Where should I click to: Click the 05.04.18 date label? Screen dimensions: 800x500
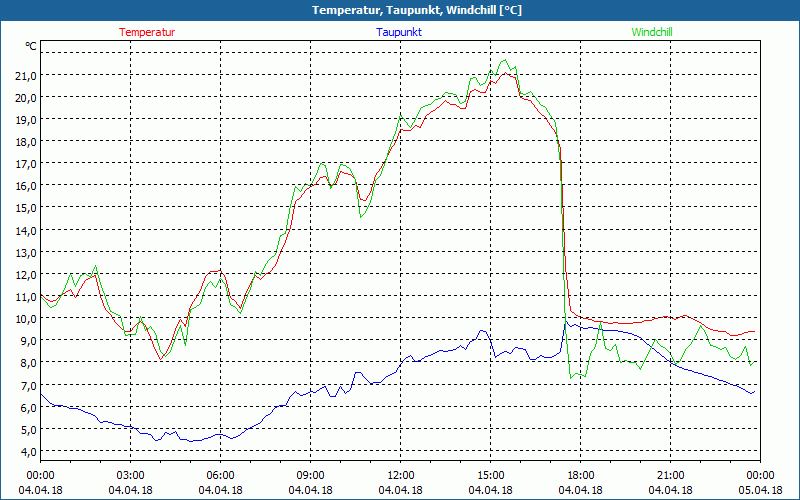click(x=760, y=490)
